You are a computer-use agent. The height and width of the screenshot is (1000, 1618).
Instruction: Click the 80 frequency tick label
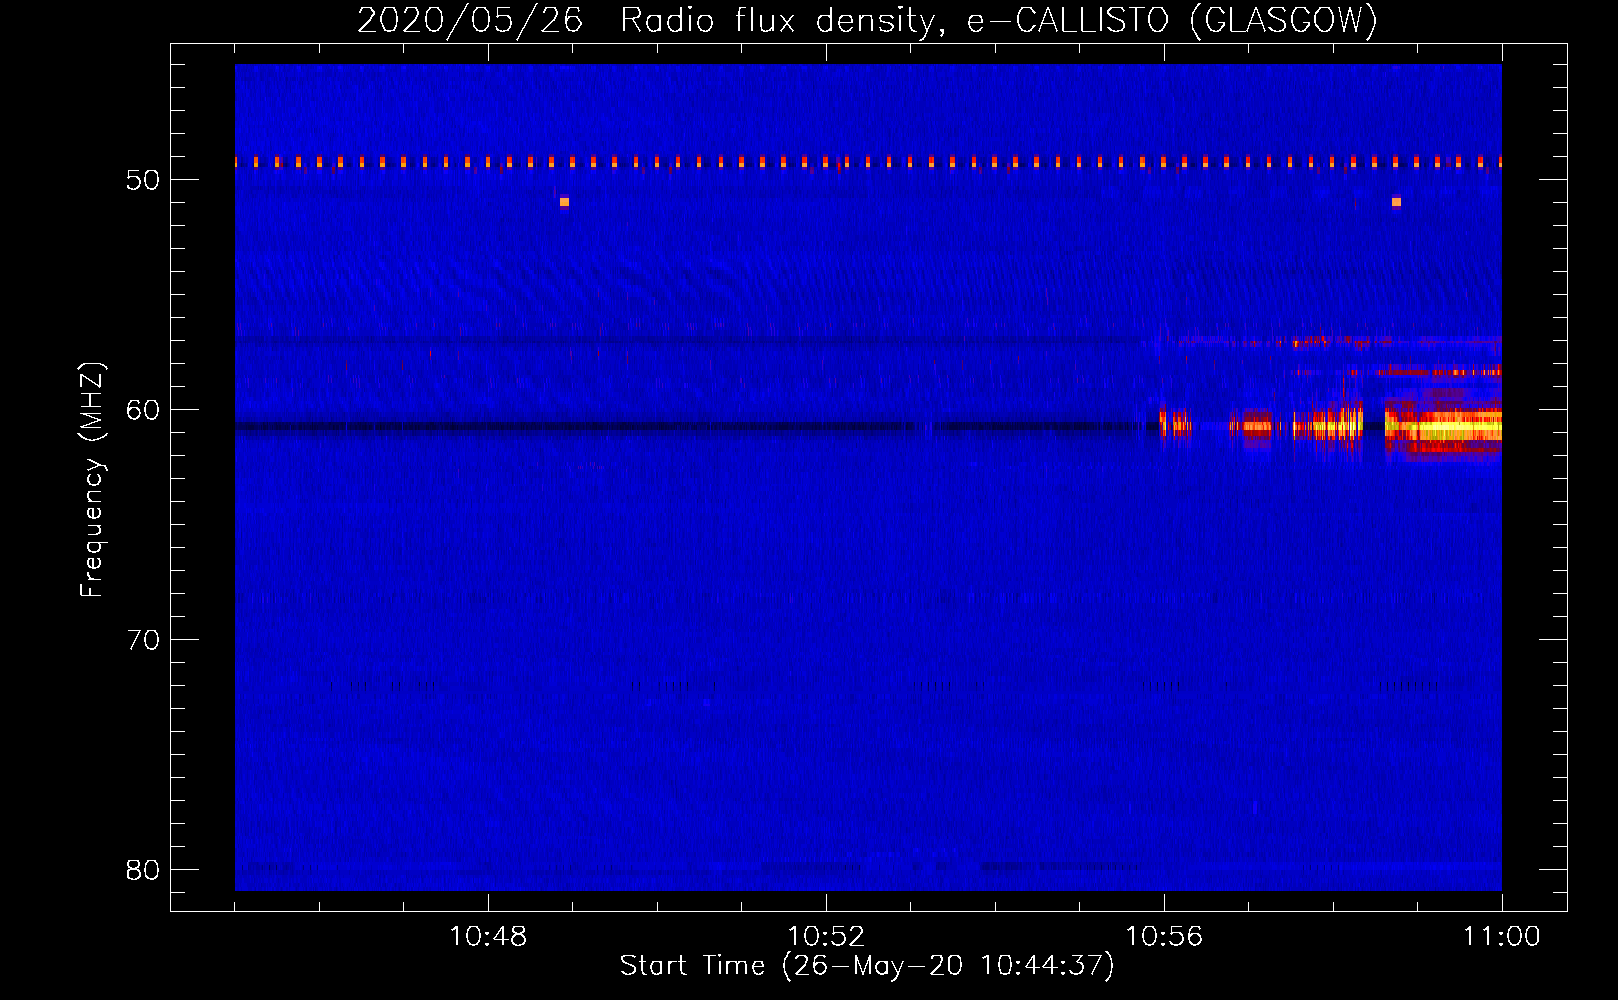tap(142, 870)
